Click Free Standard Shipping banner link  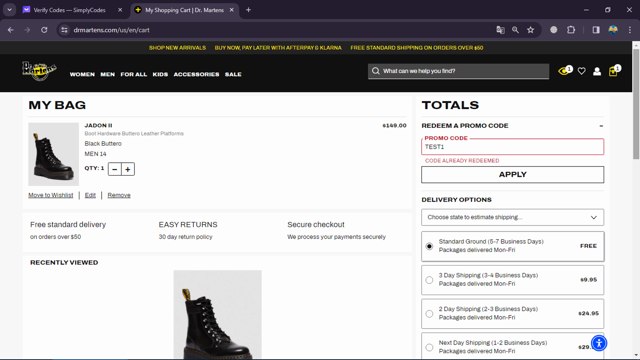[417, 48]
